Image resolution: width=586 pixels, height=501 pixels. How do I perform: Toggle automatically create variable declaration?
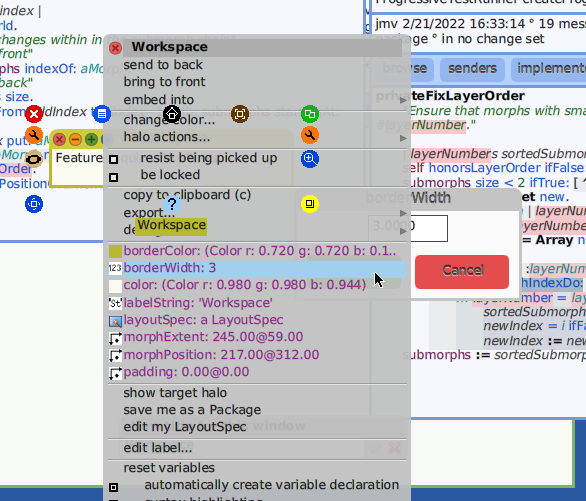pyautogui.click(x=114, y=487)
